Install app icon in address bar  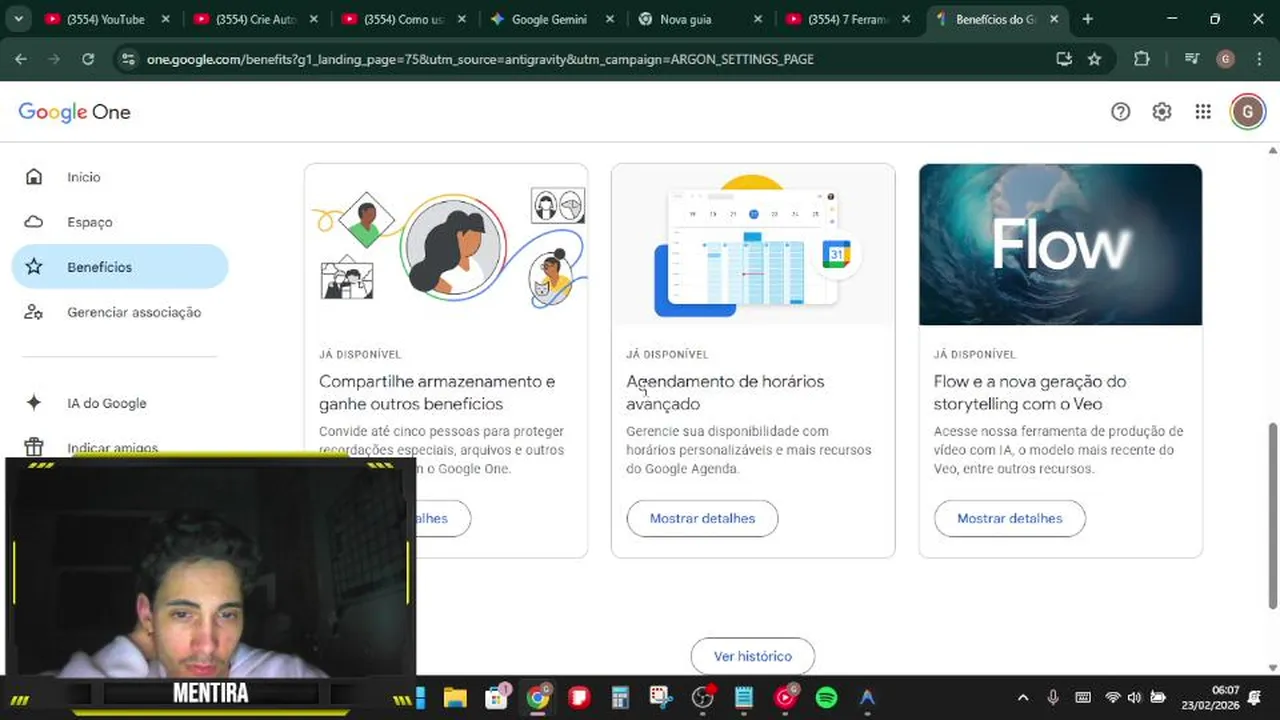coord(1064,59)
